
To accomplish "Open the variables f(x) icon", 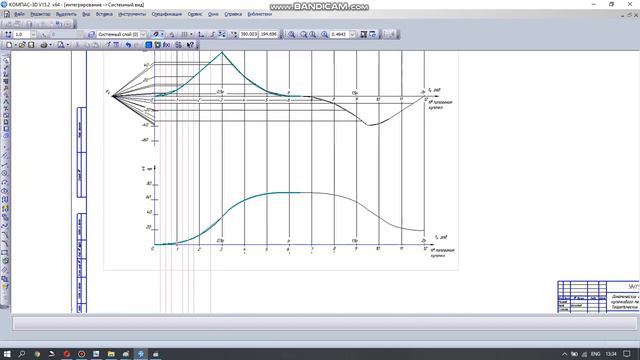I will tap(167, 45).
